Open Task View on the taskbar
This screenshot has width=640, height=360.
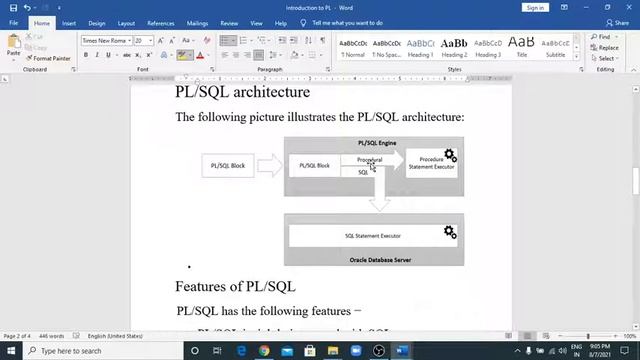click(x=217, y=351)
